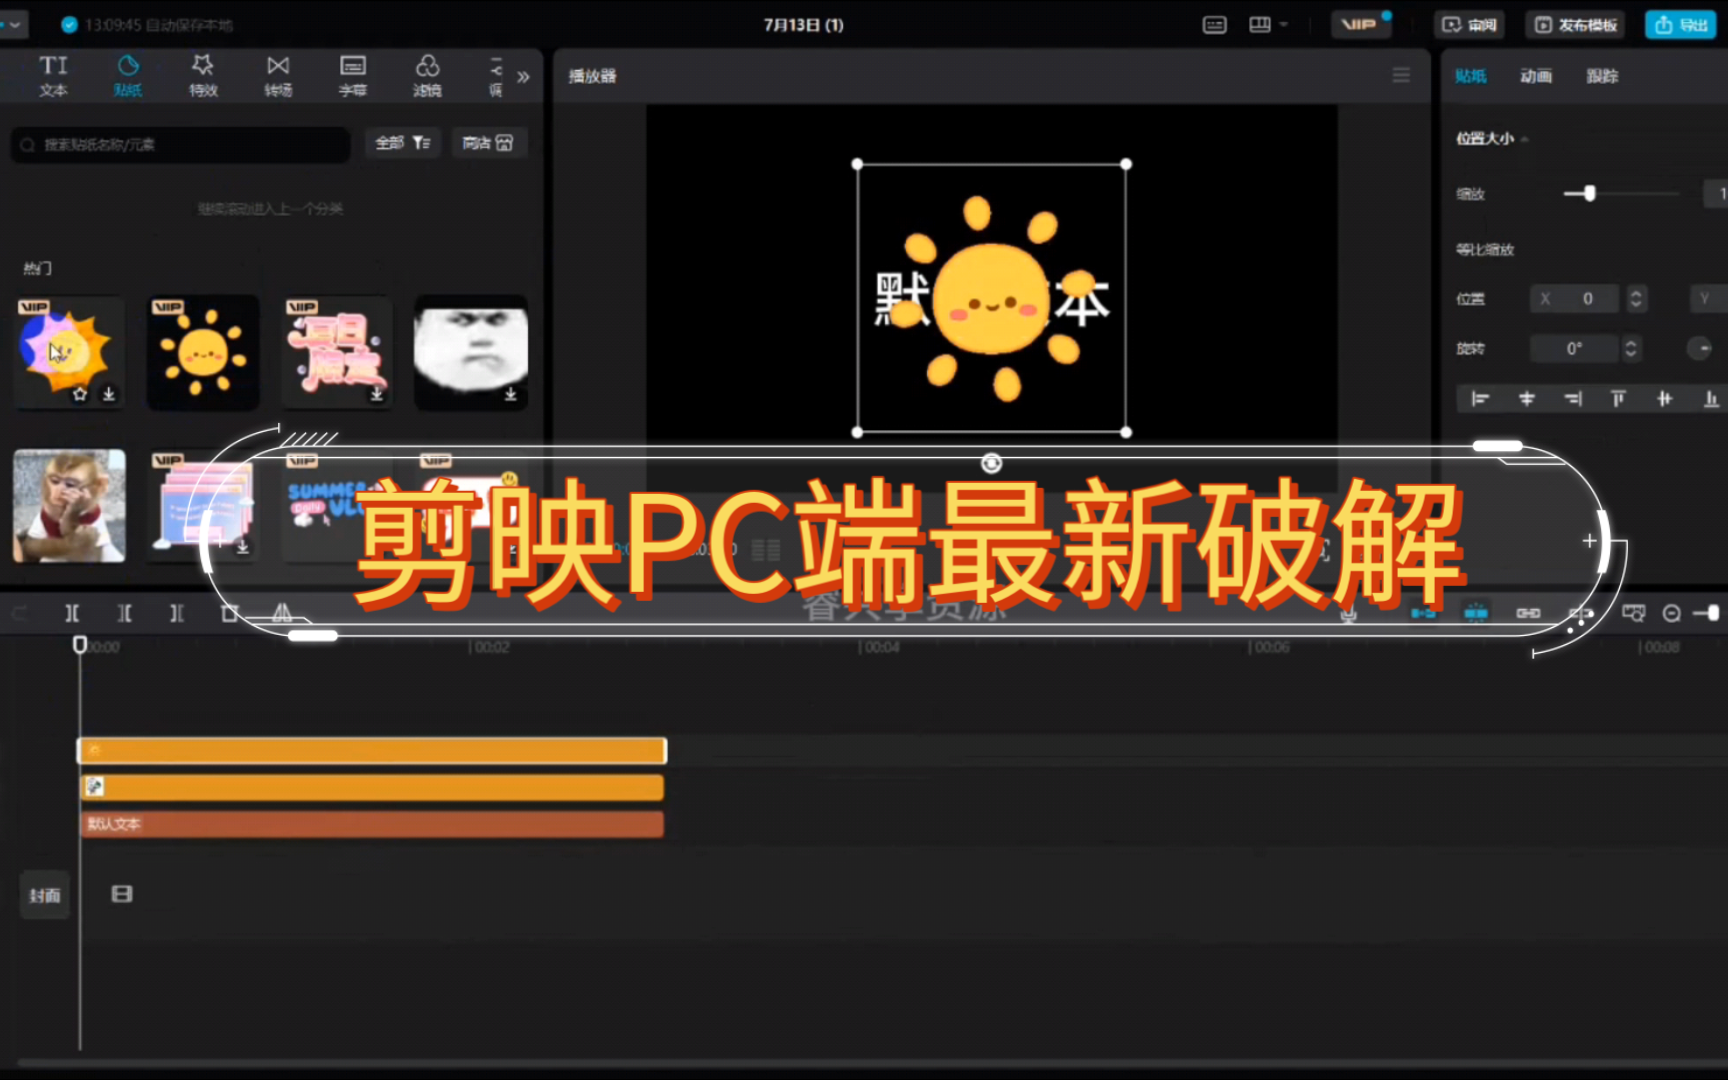This screenshot has height=1080, width=1728.
Task: Download the grumpy face meme sticker
Action: [510, 394]
